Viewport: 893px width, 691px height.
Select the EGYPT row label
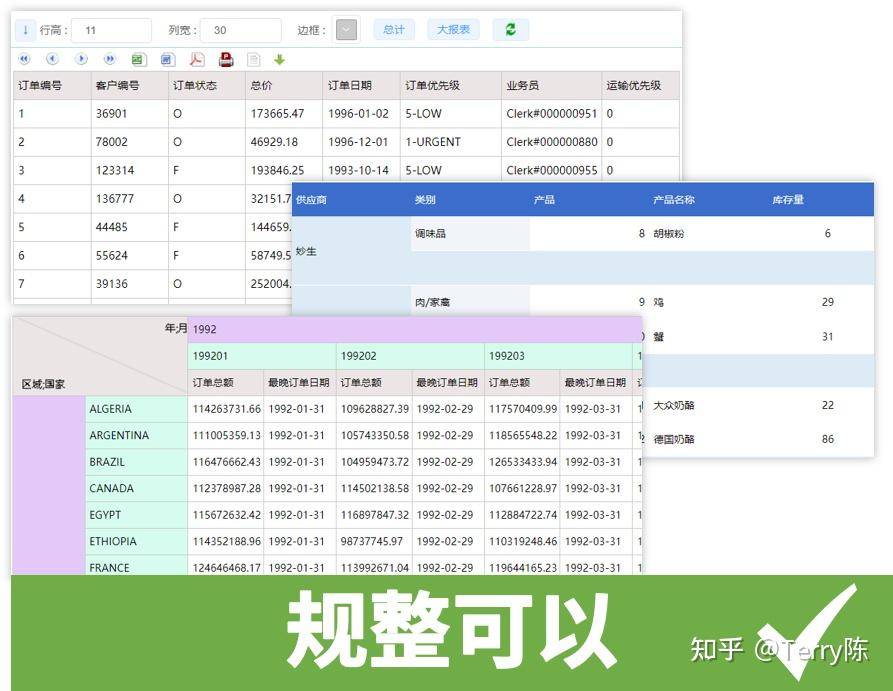(x=136, y=515)
